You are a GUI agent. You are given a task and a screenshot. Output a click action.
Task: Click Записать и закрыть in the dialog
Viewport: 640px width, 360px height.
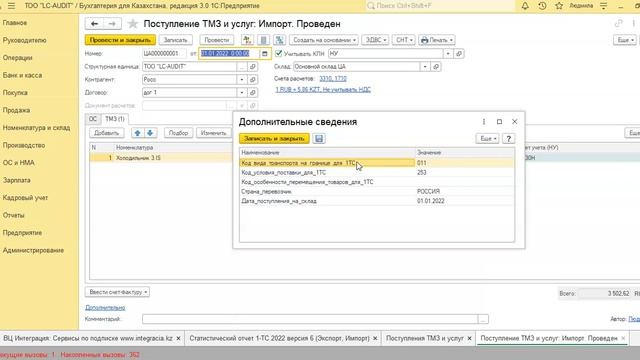[x=274, y=139]
